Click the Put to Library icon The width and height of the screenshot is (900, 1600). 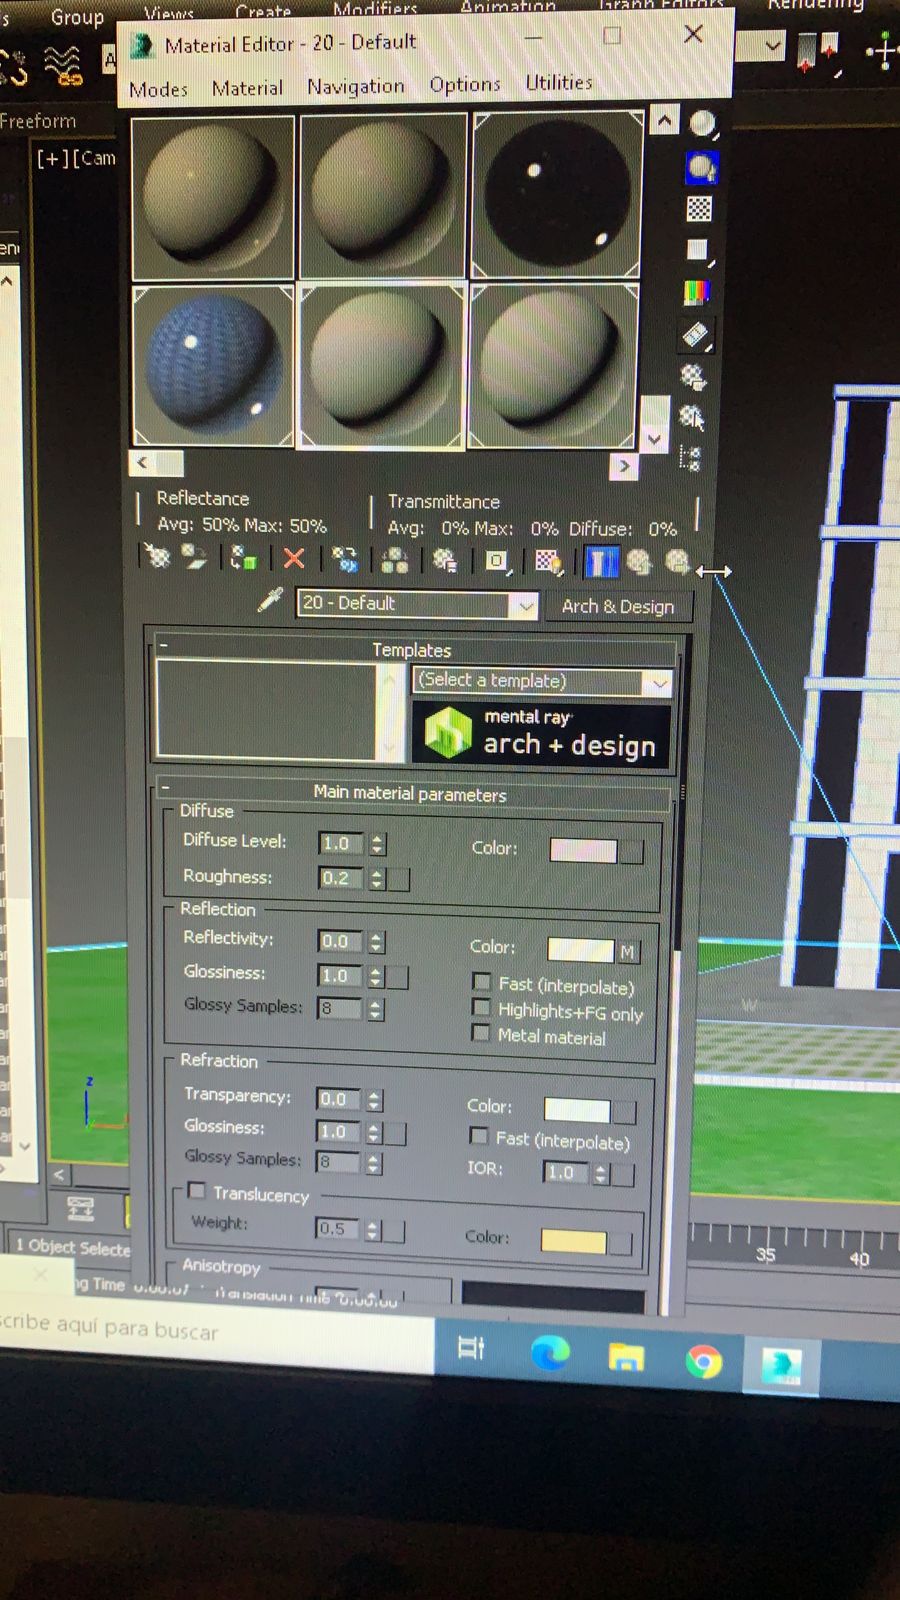tap(445, 561)
